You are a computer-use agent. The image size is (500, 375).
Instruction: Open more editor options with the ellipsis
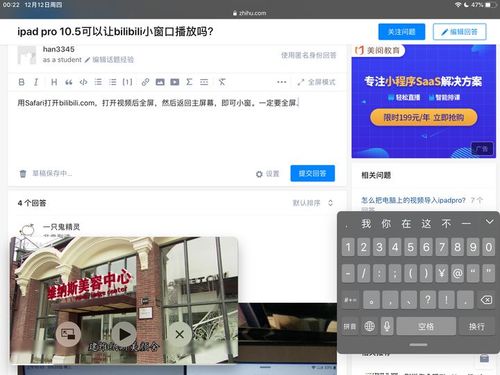(282, 82)
